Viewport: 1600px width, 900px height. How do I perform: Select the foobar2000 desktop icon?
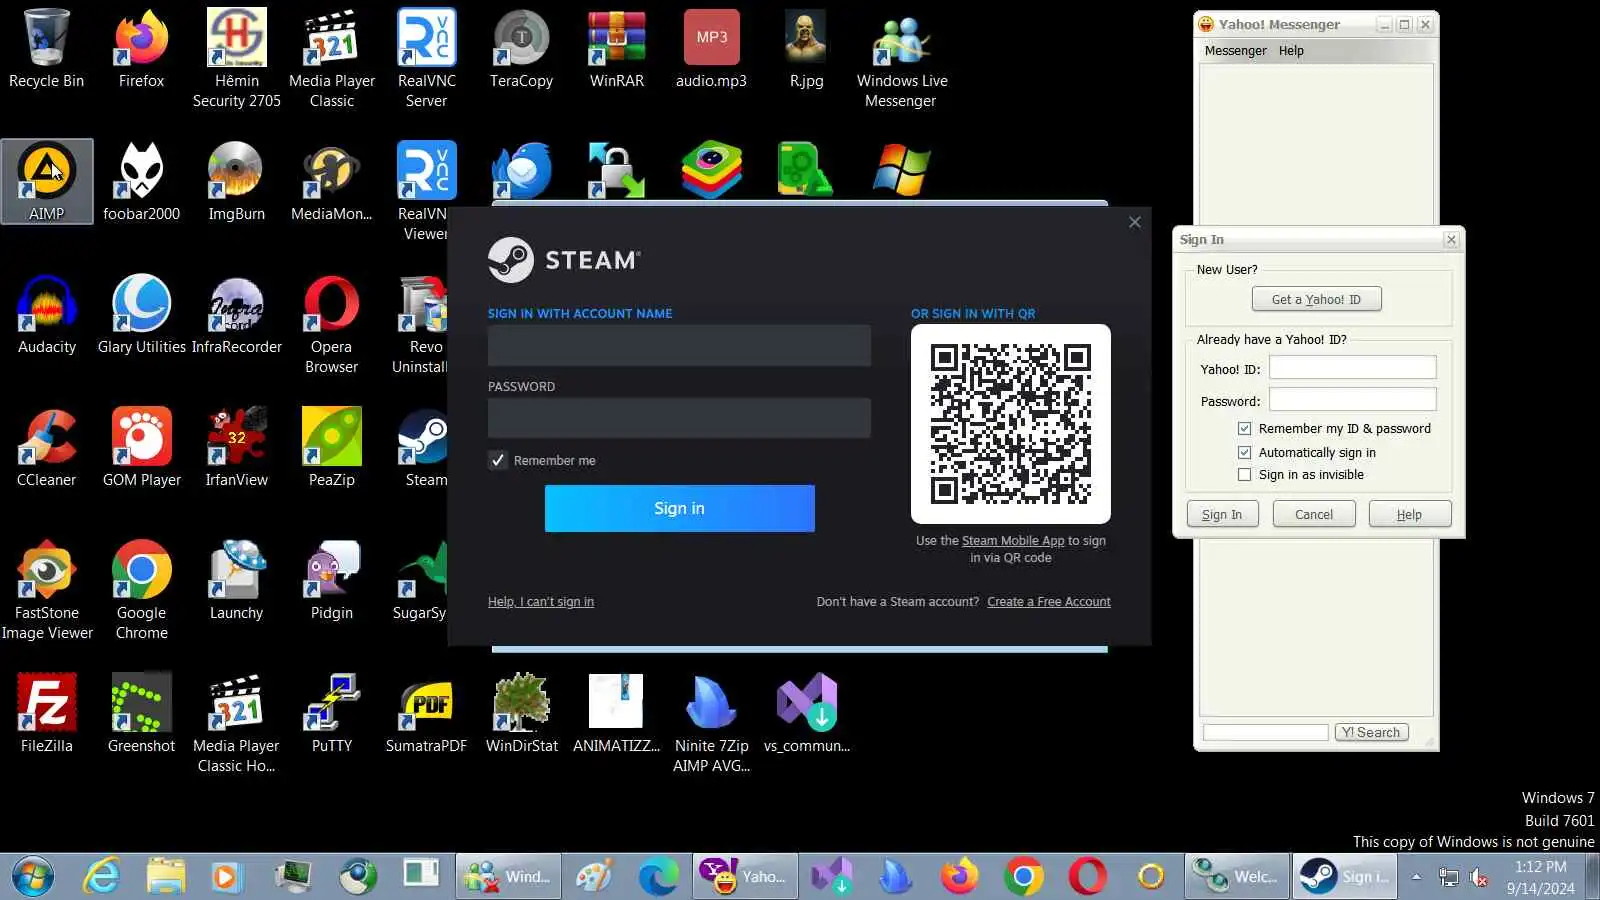[x=141, y=181]
